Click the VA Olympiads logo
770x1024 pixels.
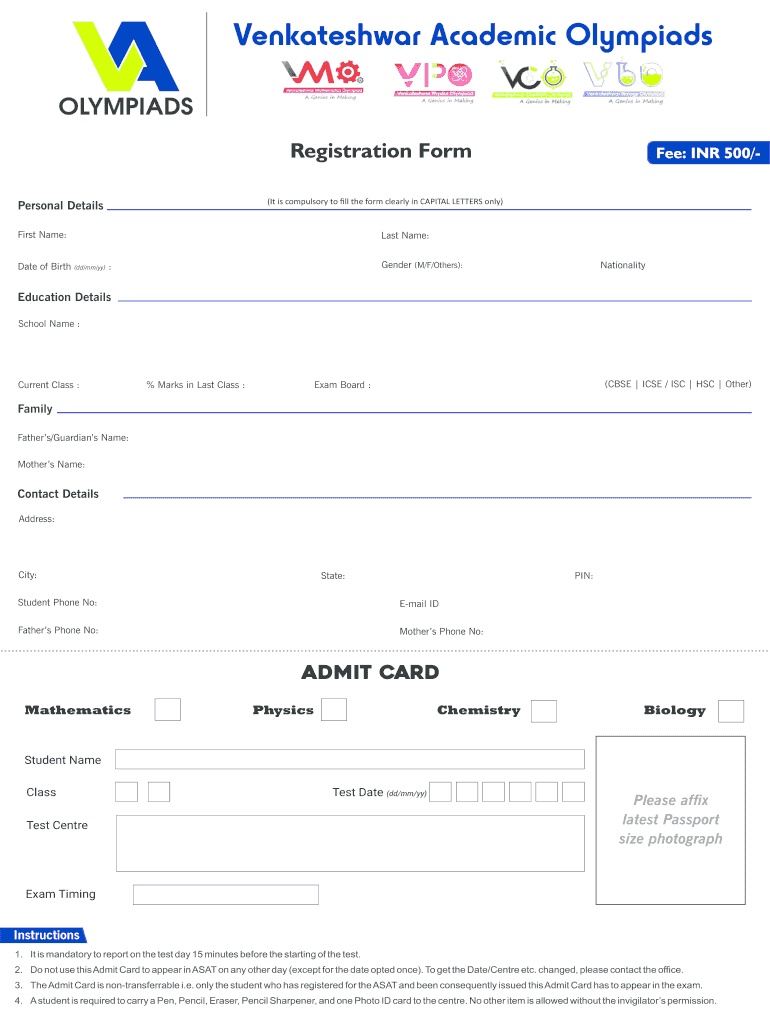tap(126, 68)
